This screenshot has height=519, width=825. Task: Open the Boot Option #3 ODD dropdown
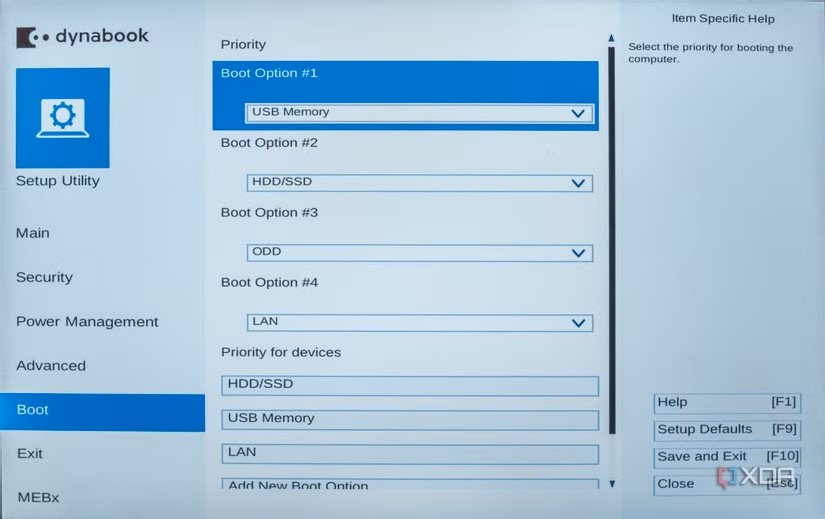(x=419, y=253)
